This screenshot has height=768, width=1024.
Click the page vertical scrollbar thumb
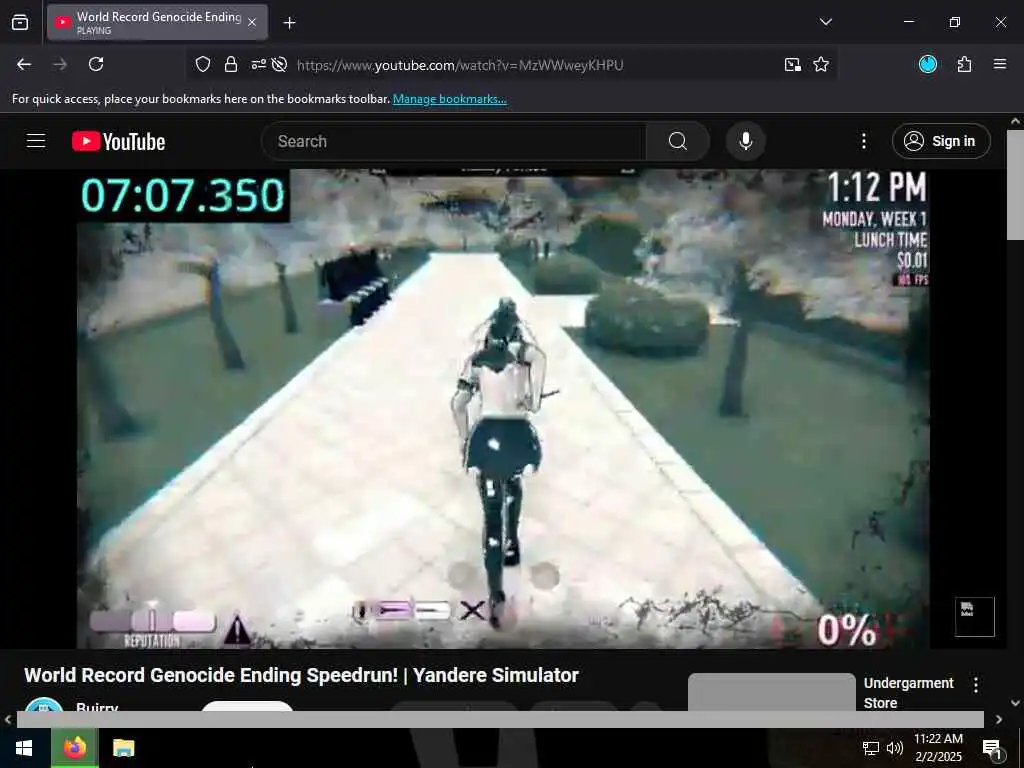tap(1015, 185)
